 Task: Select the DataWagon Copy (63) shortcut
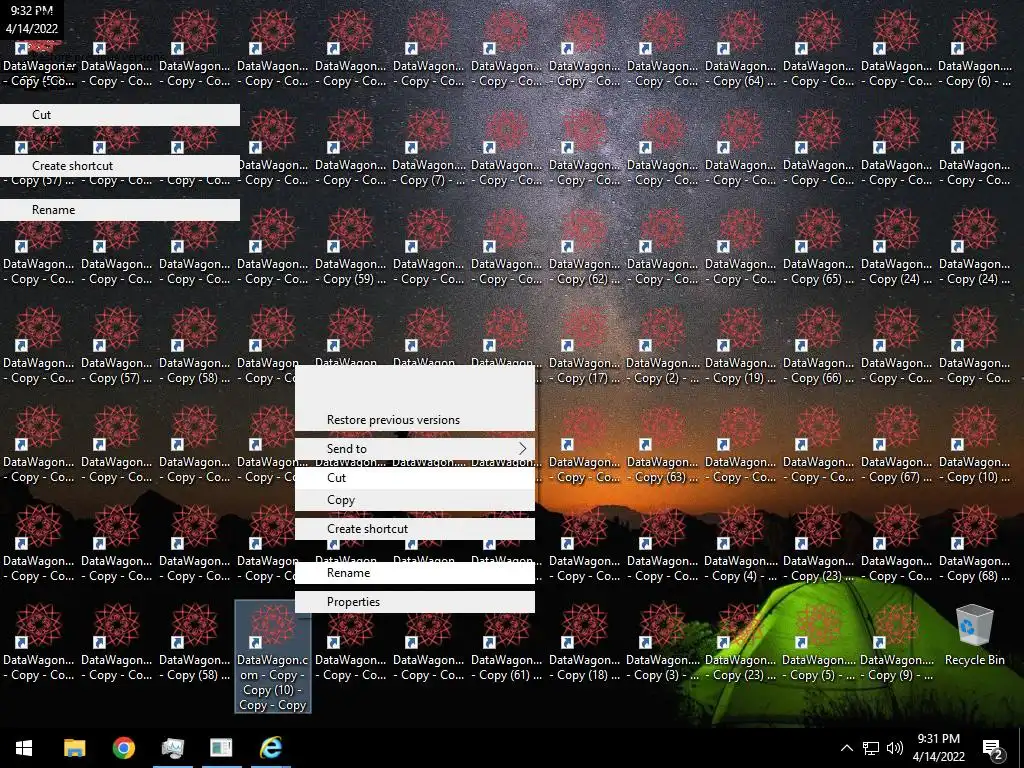(662, 445)
